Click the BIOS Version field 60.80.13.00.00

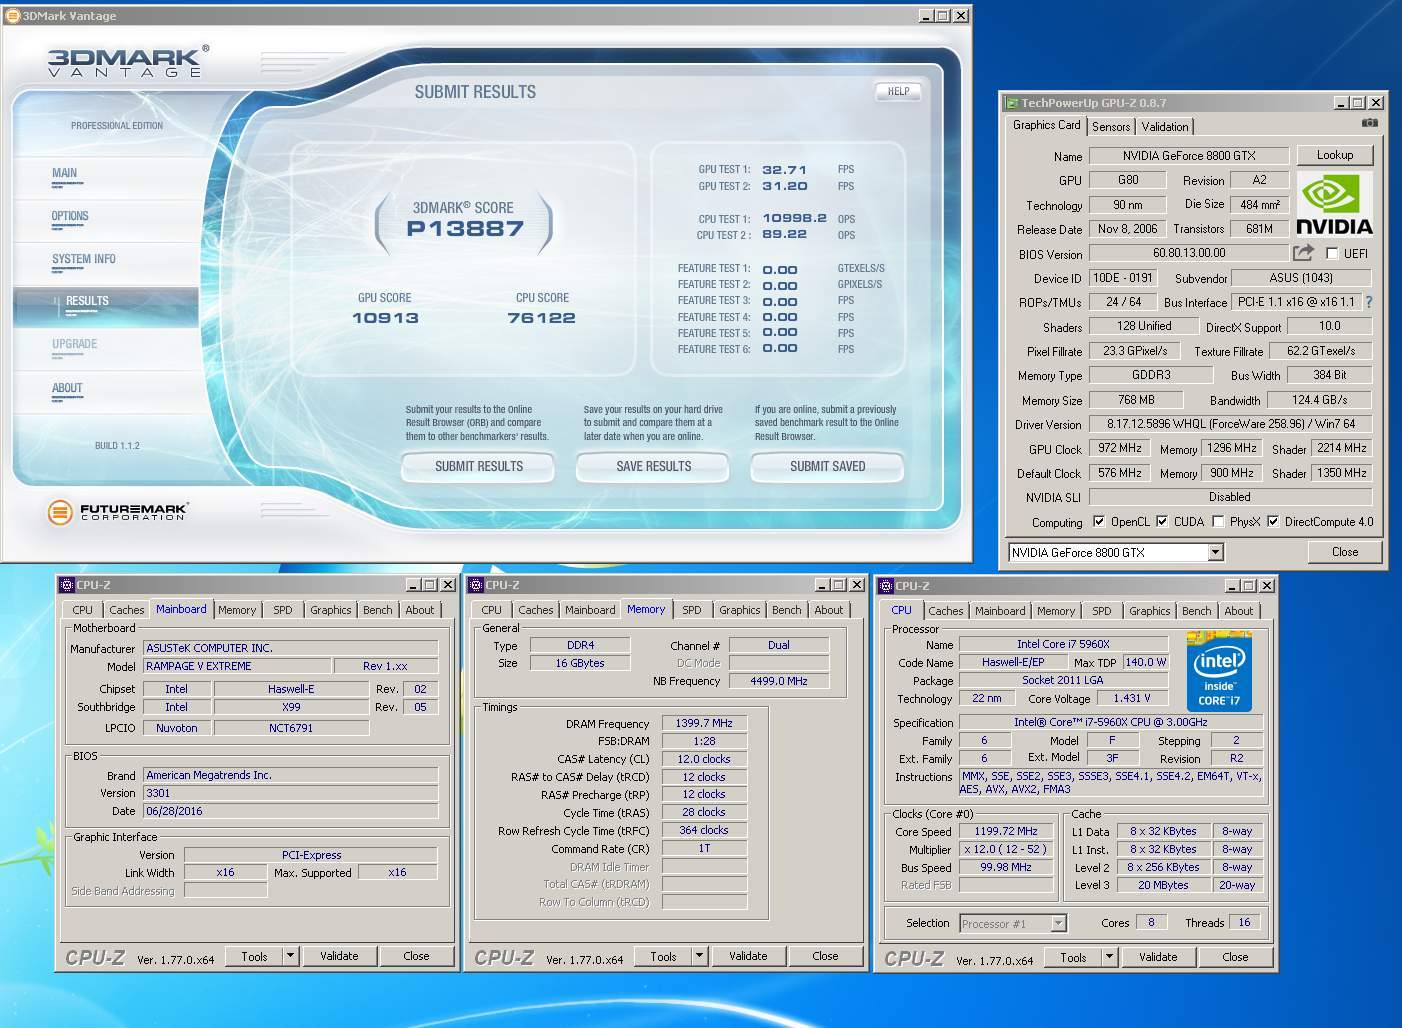pyautogui.click(x=1189, y=254)
